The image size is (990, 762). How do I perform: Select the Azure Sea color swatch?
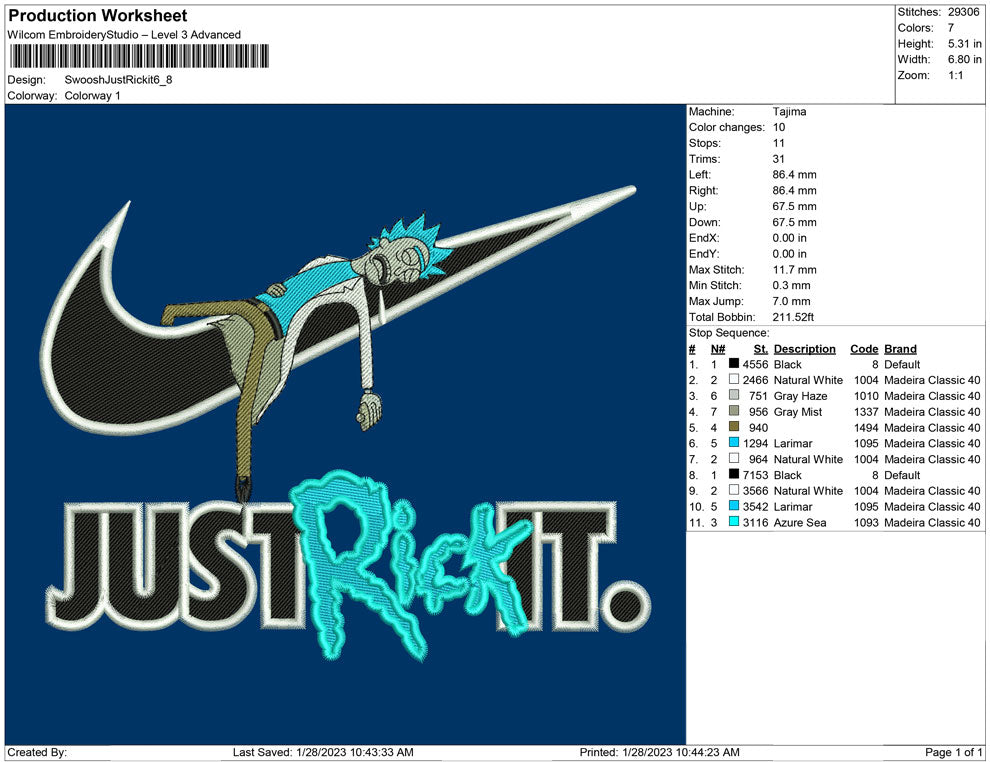[x=734, y=523]
